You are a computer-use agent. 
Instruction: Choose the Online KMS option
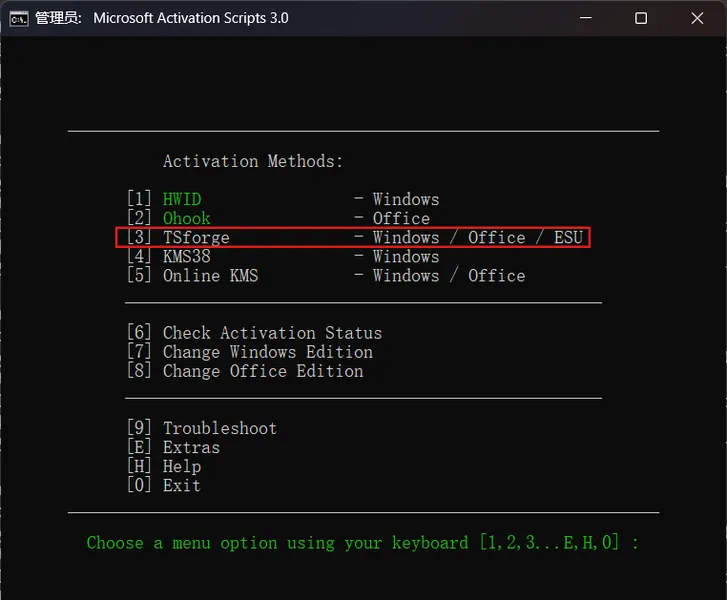tap(210, 275)
